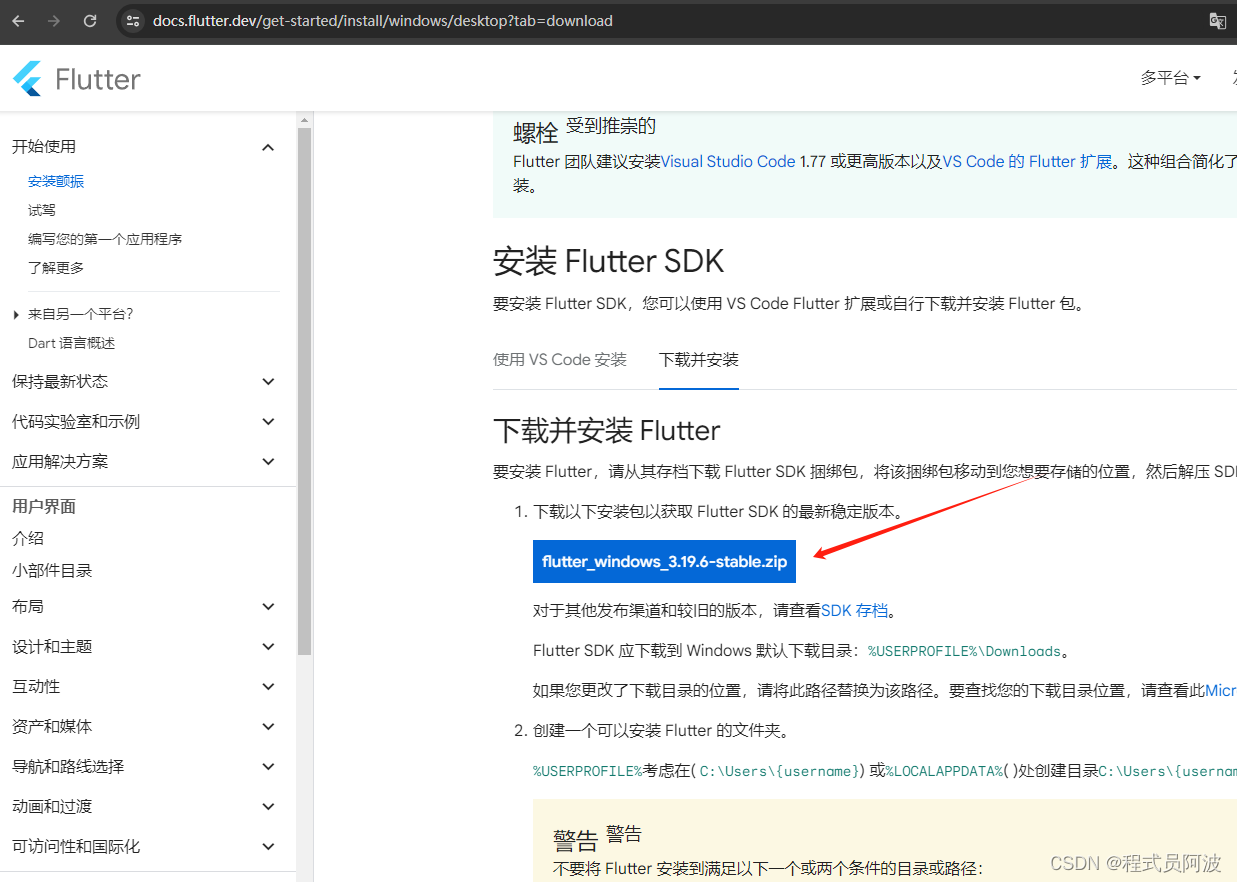This screenshot has width=1237, height=882.
Task: Click 用户界面 sidebar heading
Action: pos(44,507)
